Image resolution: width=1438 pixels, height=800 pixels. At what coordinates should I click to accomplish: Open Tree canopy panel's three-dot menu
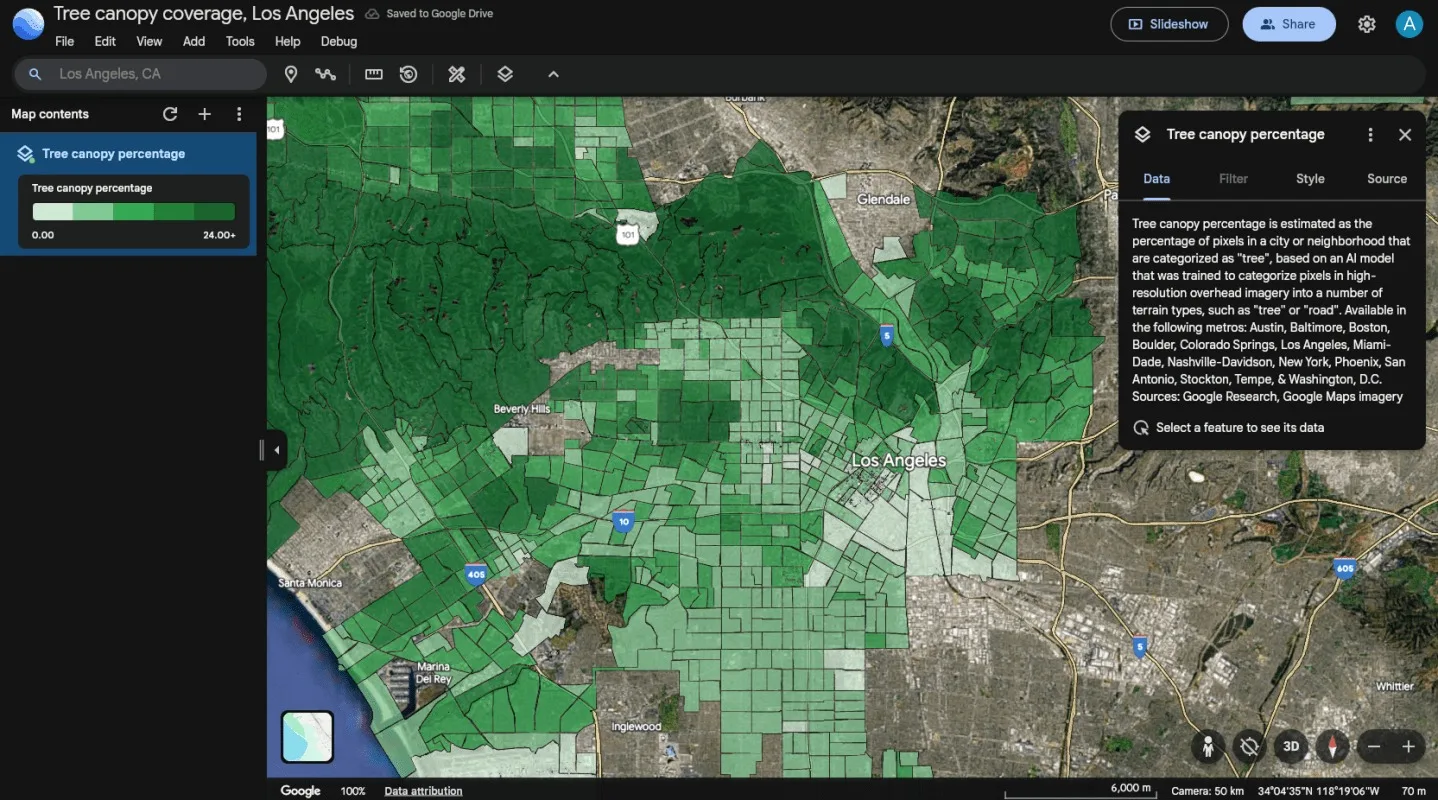[x=1370, y=134]
